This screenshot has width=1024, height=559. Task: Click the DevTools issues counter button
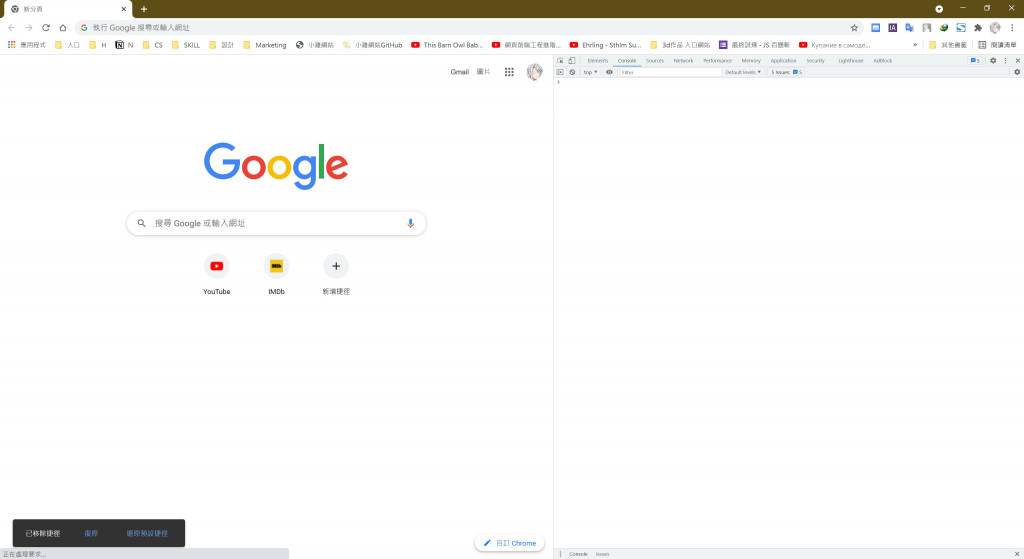(x=975, y=61)
